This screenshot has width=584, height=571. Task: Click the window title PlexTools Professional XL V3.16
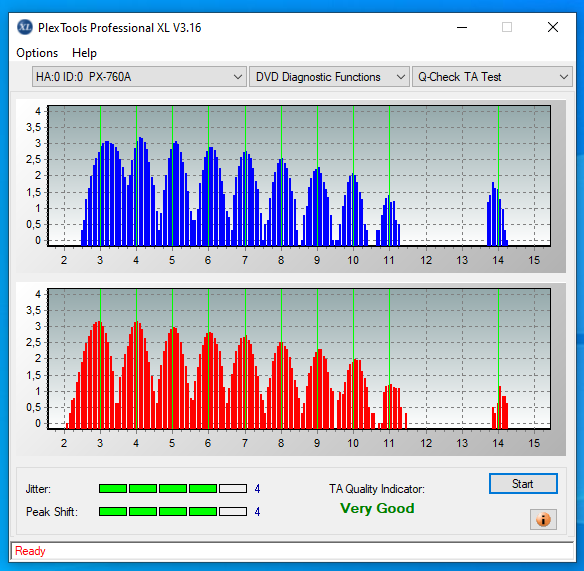[120, 28]
